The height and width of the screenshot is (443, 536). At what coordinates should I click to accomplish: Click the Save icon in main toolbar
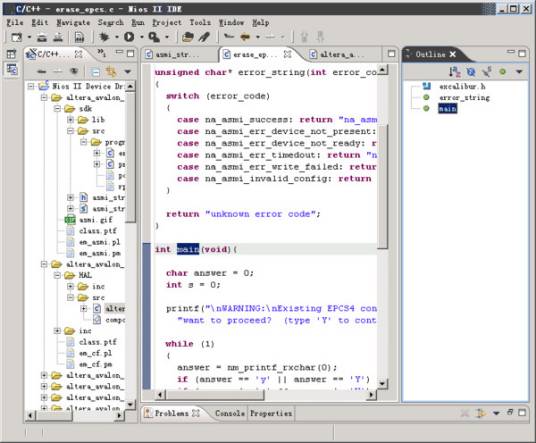click(79, 37)
